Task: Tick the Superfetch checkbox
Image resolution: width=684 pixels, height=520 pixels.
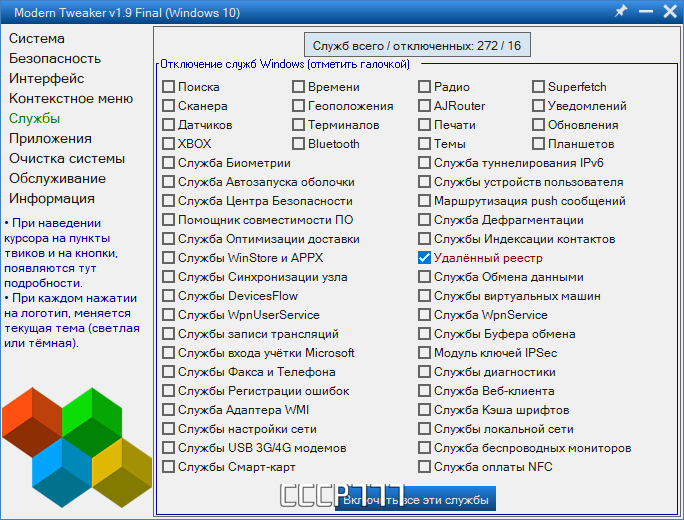Action: pyautogui.click(x=538, y=87)
